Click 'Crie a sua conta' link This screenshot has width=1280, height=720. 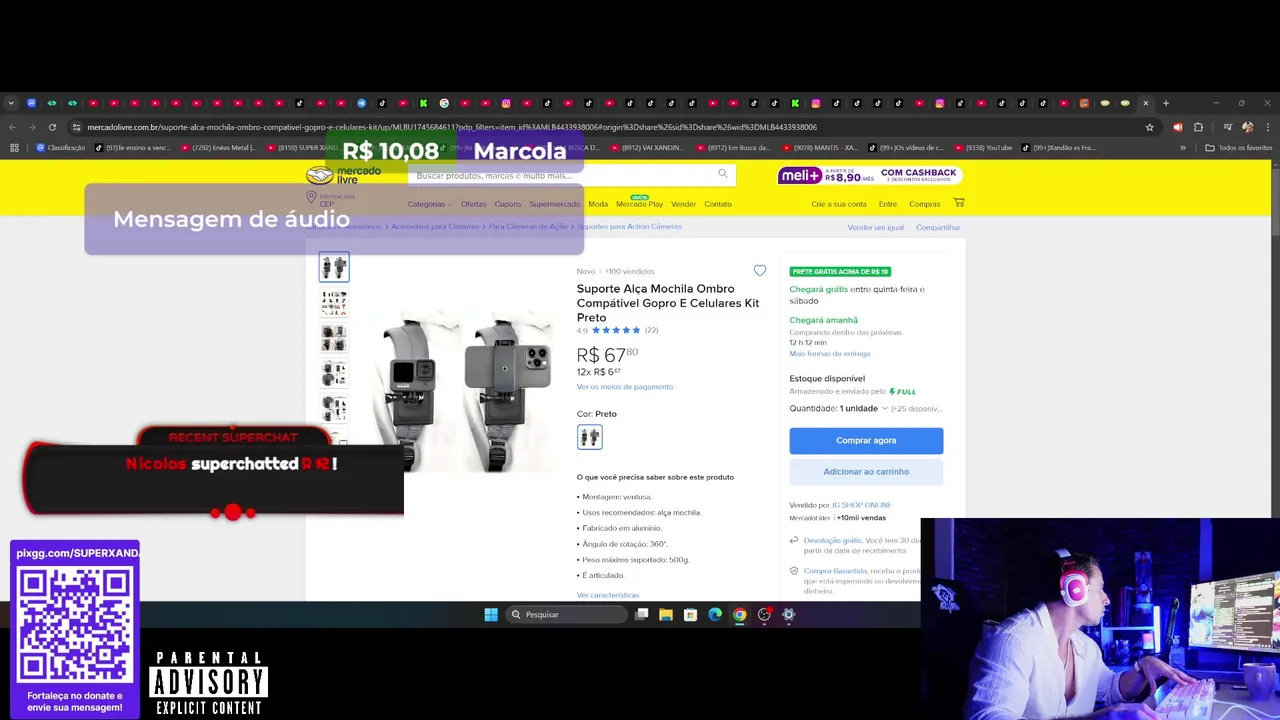(839, 204)
